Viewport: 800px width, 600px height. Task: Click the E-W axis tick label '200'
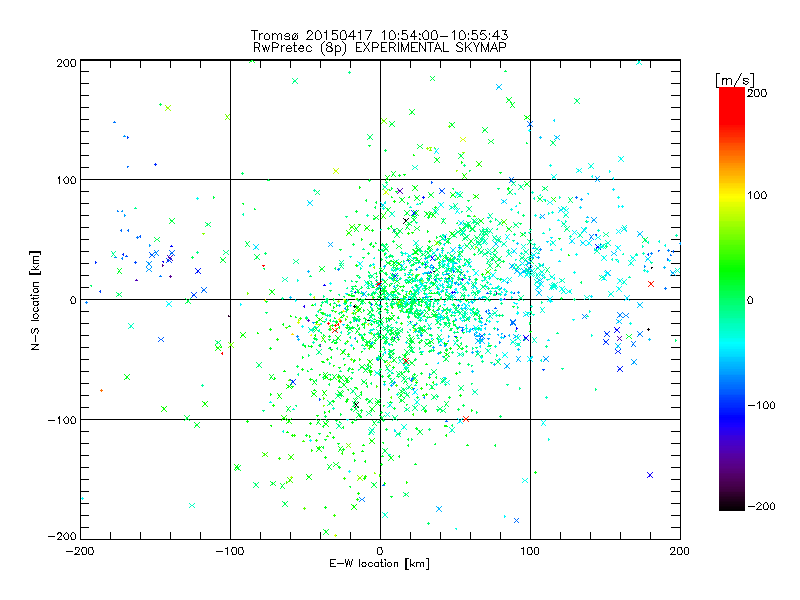[x=680, y=551]
